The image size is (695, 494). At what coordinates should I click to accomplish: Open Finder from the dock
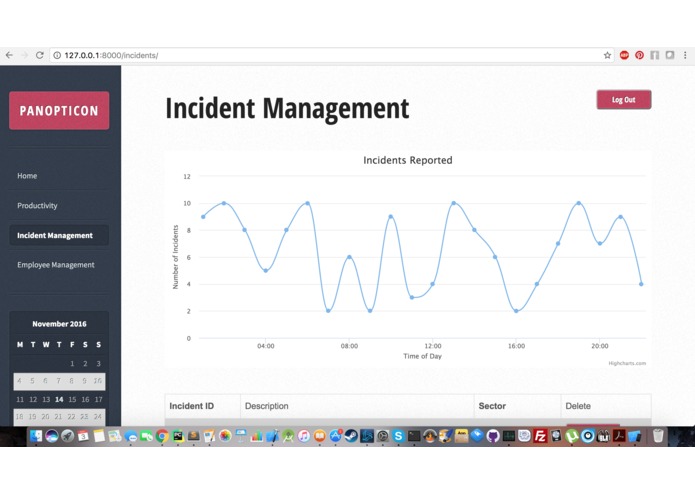click(36, 436)
